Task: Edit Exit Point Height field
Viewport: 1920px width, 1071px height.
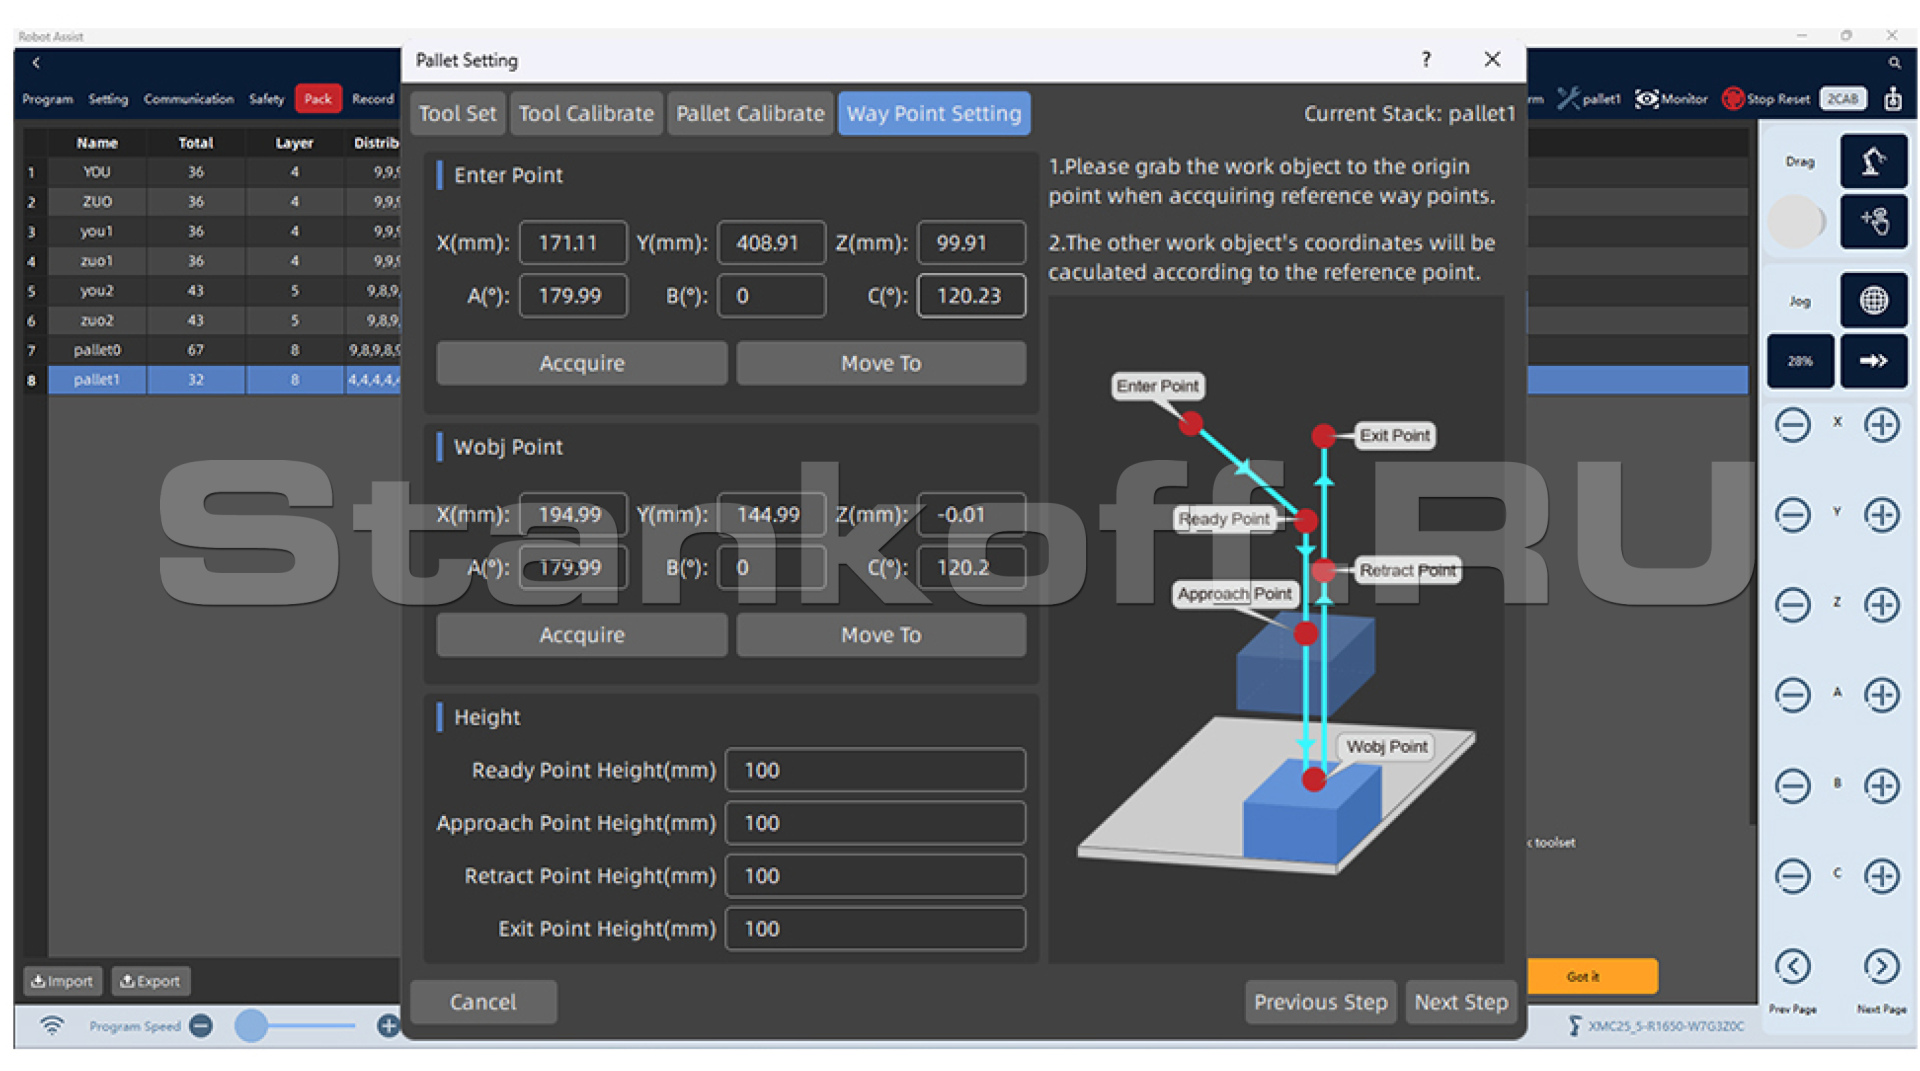Action: tap(875, 930)
